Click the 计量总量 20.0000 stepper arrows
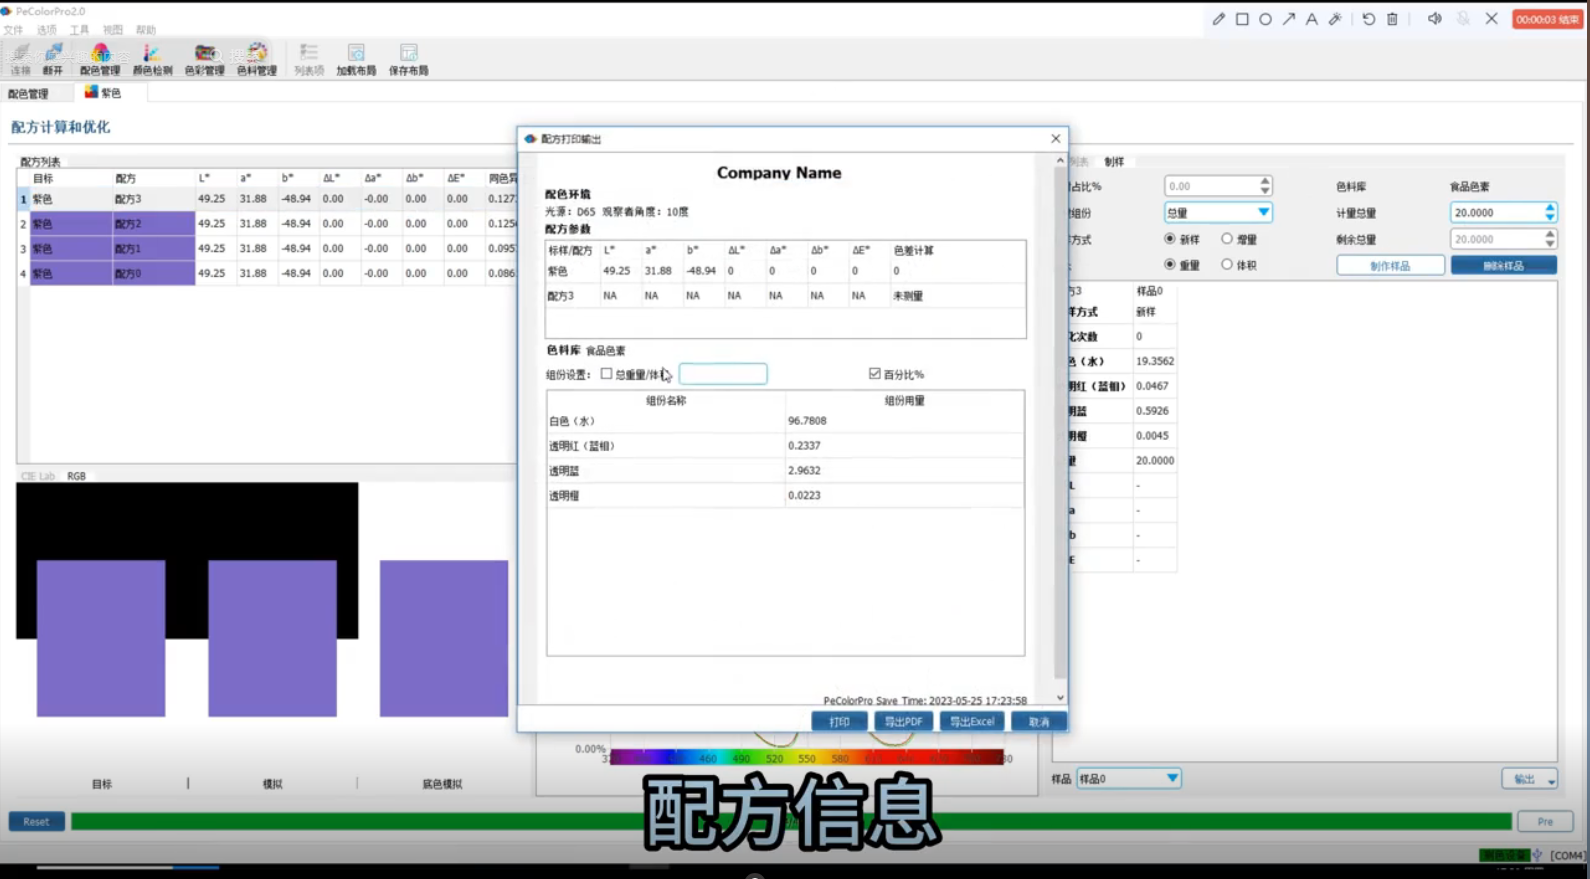This screenshot has height=879, width=1590. [x=1550, y=213]
